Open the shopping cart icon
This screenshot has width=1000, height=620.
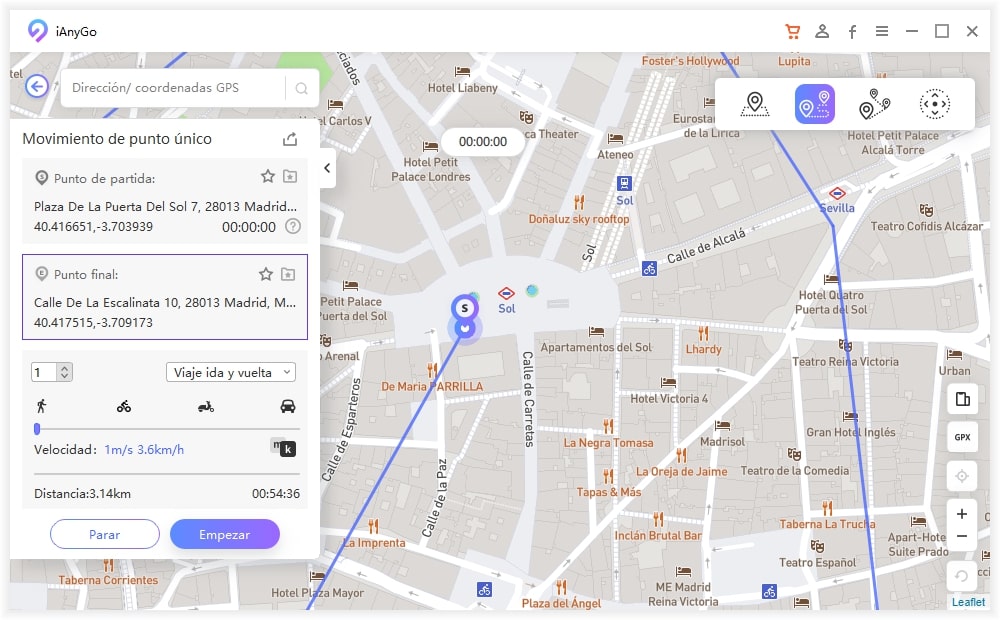coord(792,31)
